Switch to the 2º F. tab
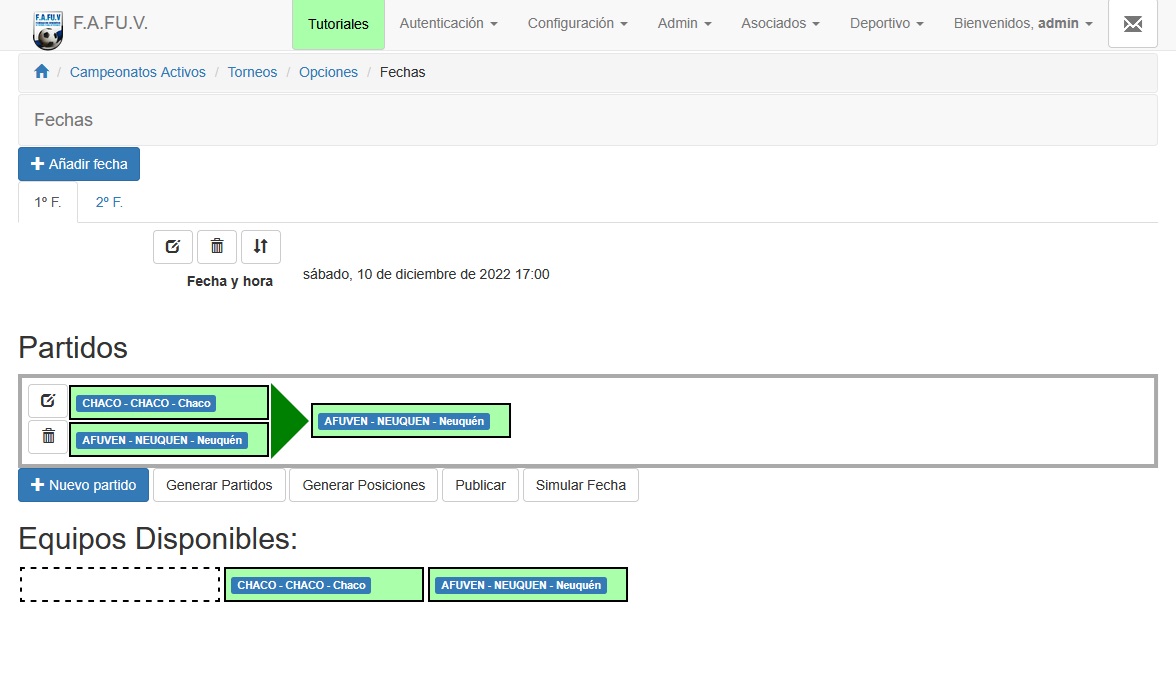The image size is (1176, 683). click(108, 202)
